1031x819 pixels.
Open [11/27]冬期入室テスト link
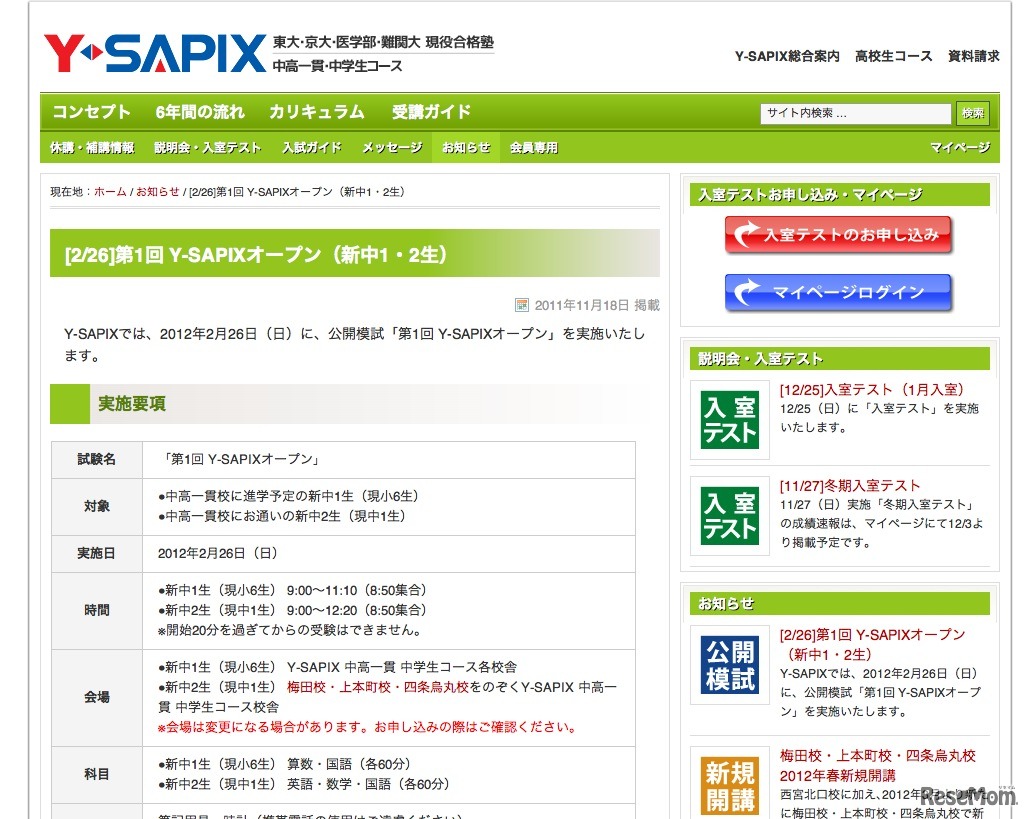pyautogui.click(x=850, y=486)
